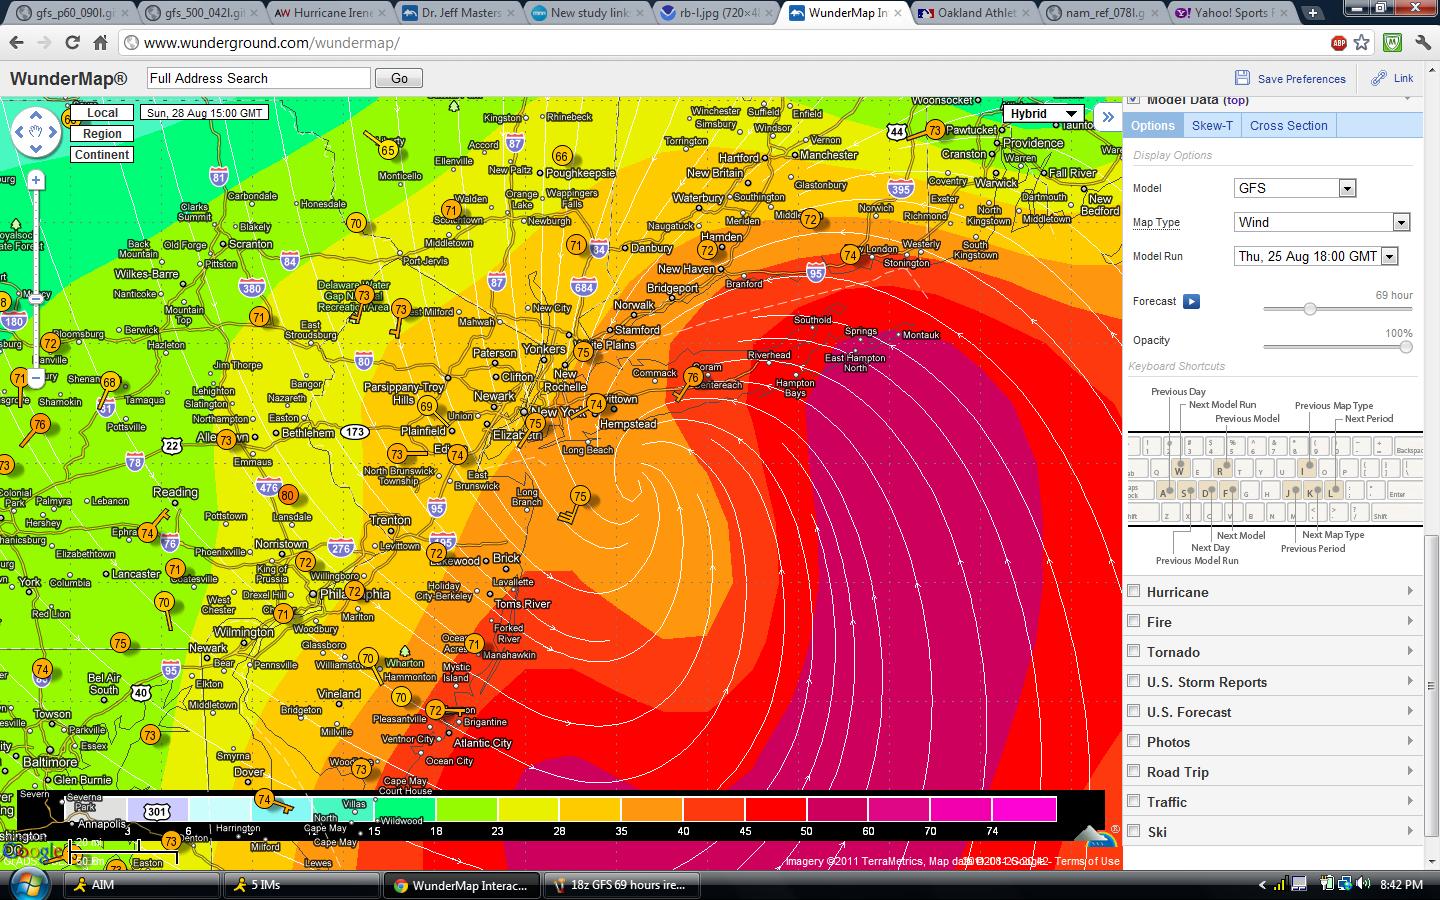Enable the Fire layer checkbox
Image resolution: width=1440 pixels, height=900 pixels.
[x=1133, y=621]
